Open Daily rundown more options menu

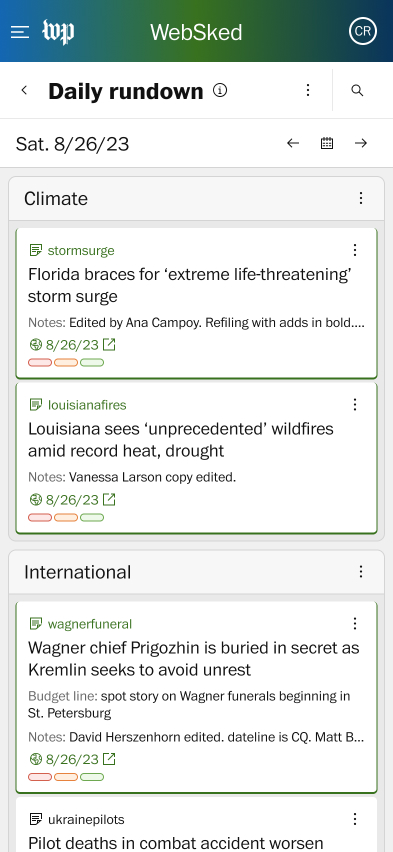[x=308, y=90]
